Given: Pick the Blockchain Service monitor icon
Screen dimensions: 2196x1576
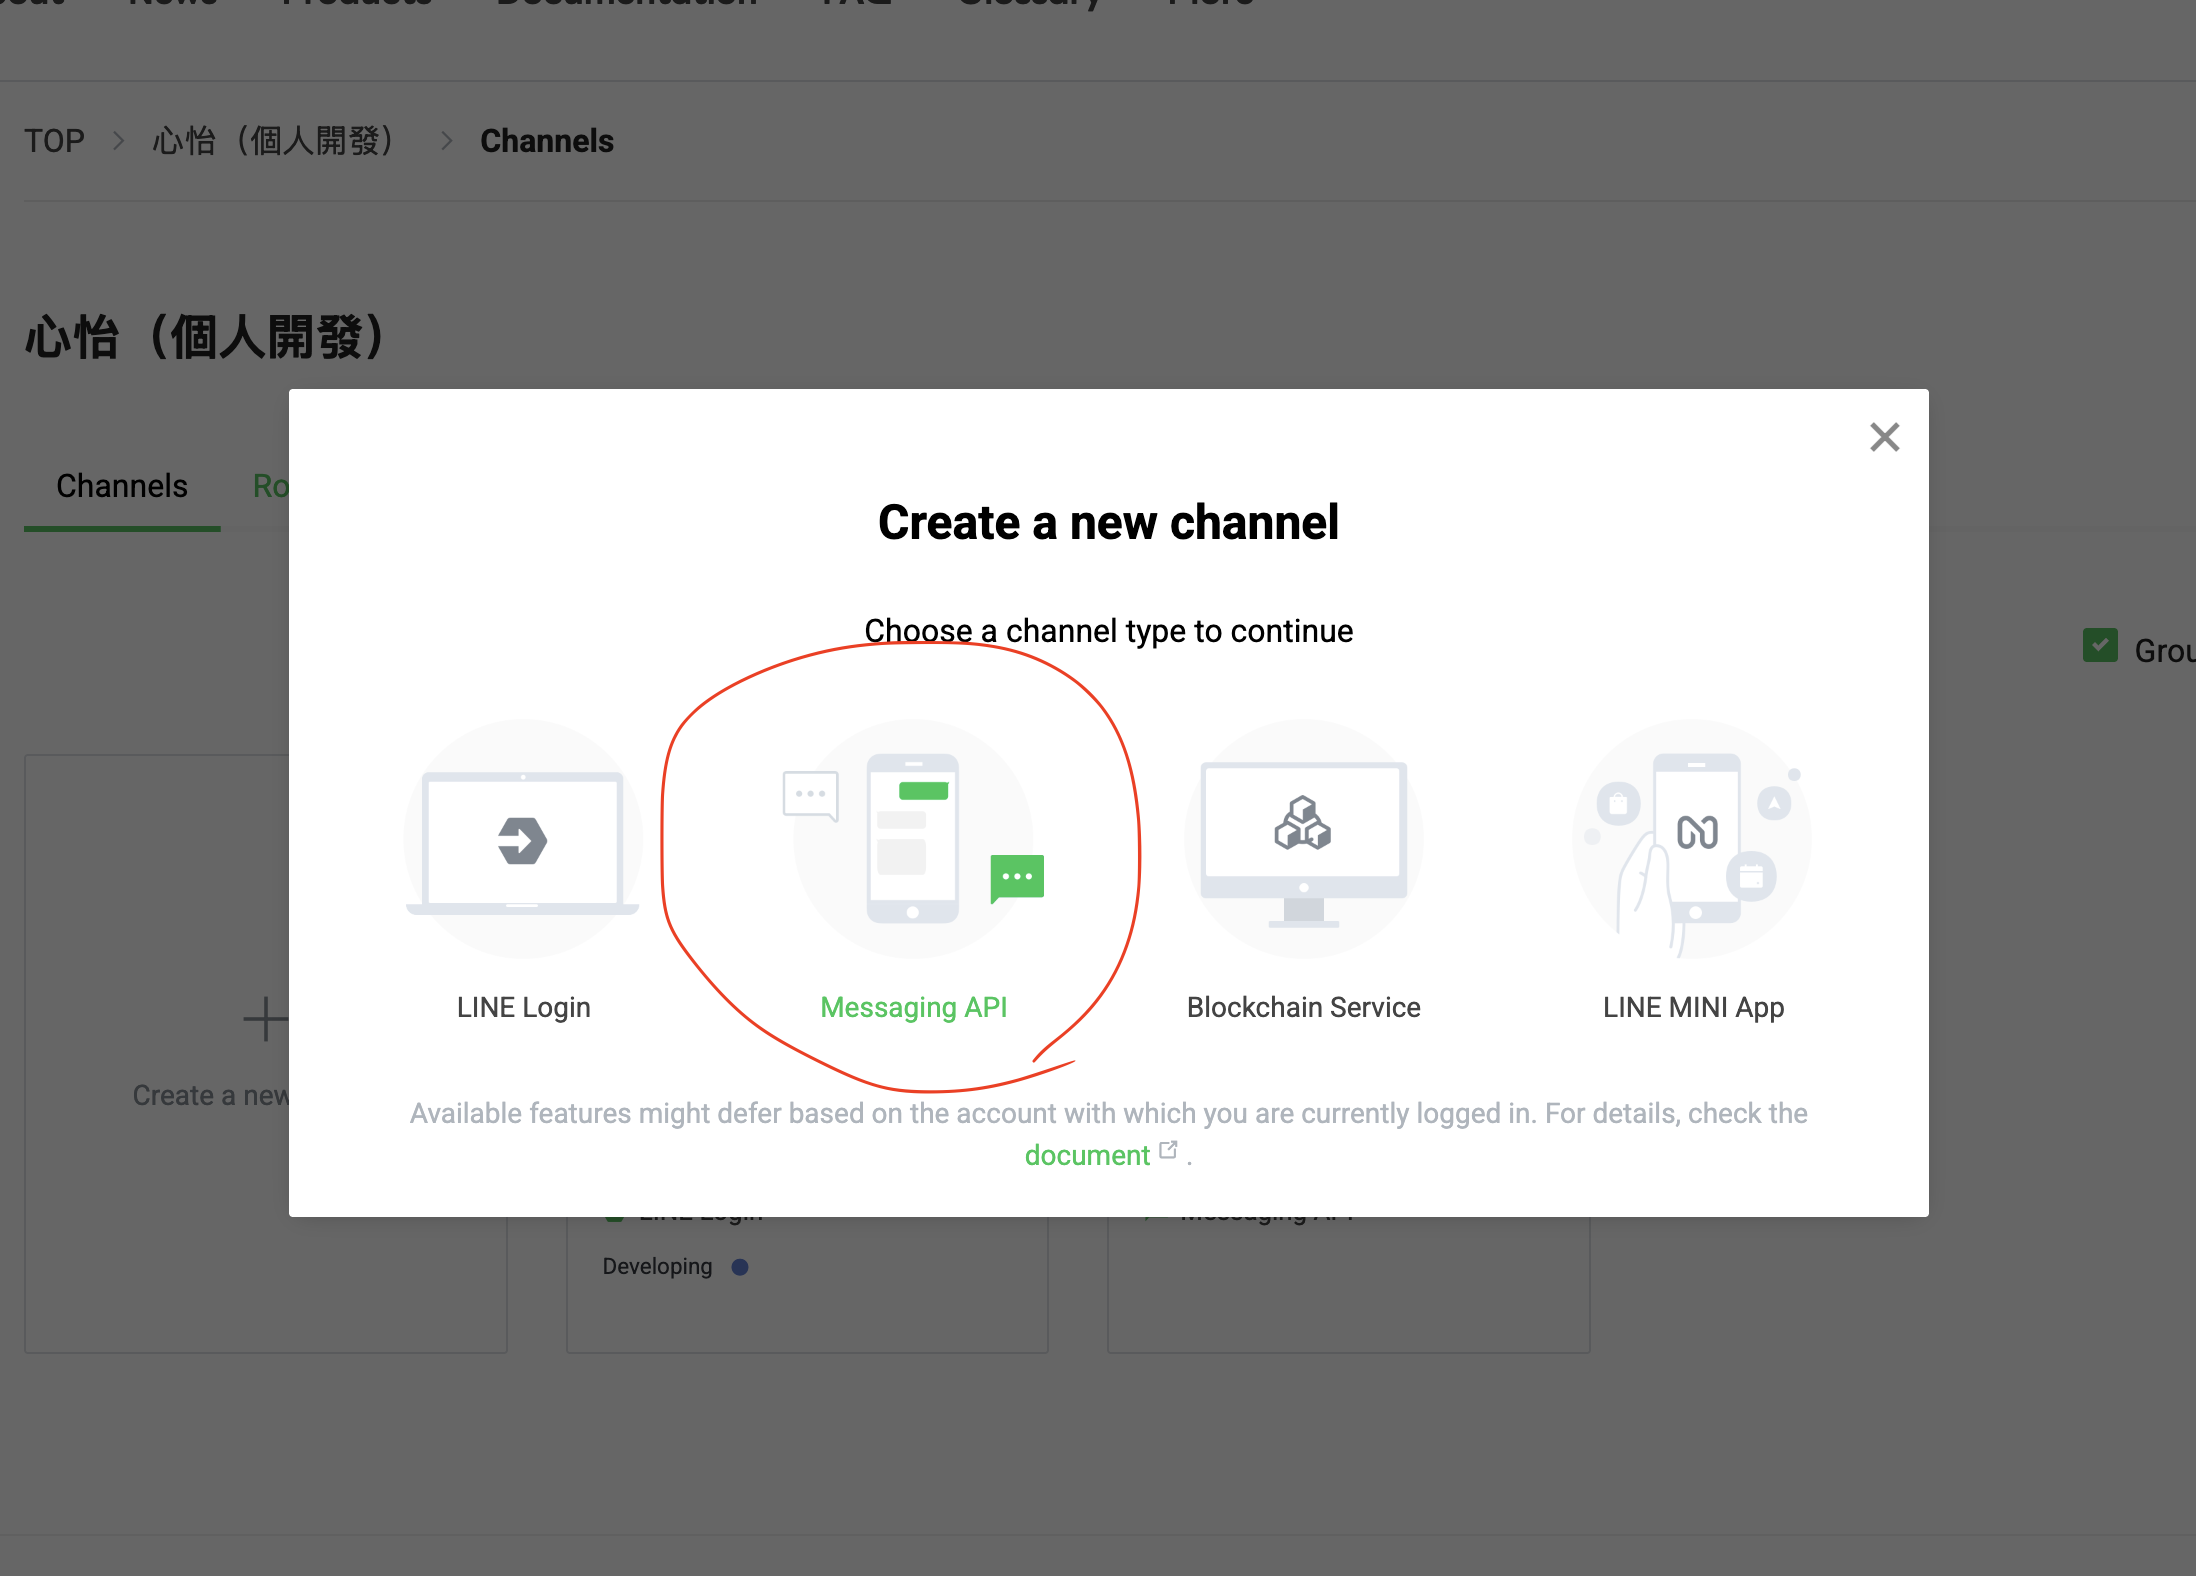Looking at the screenshot, I should tap(1303, 839).
